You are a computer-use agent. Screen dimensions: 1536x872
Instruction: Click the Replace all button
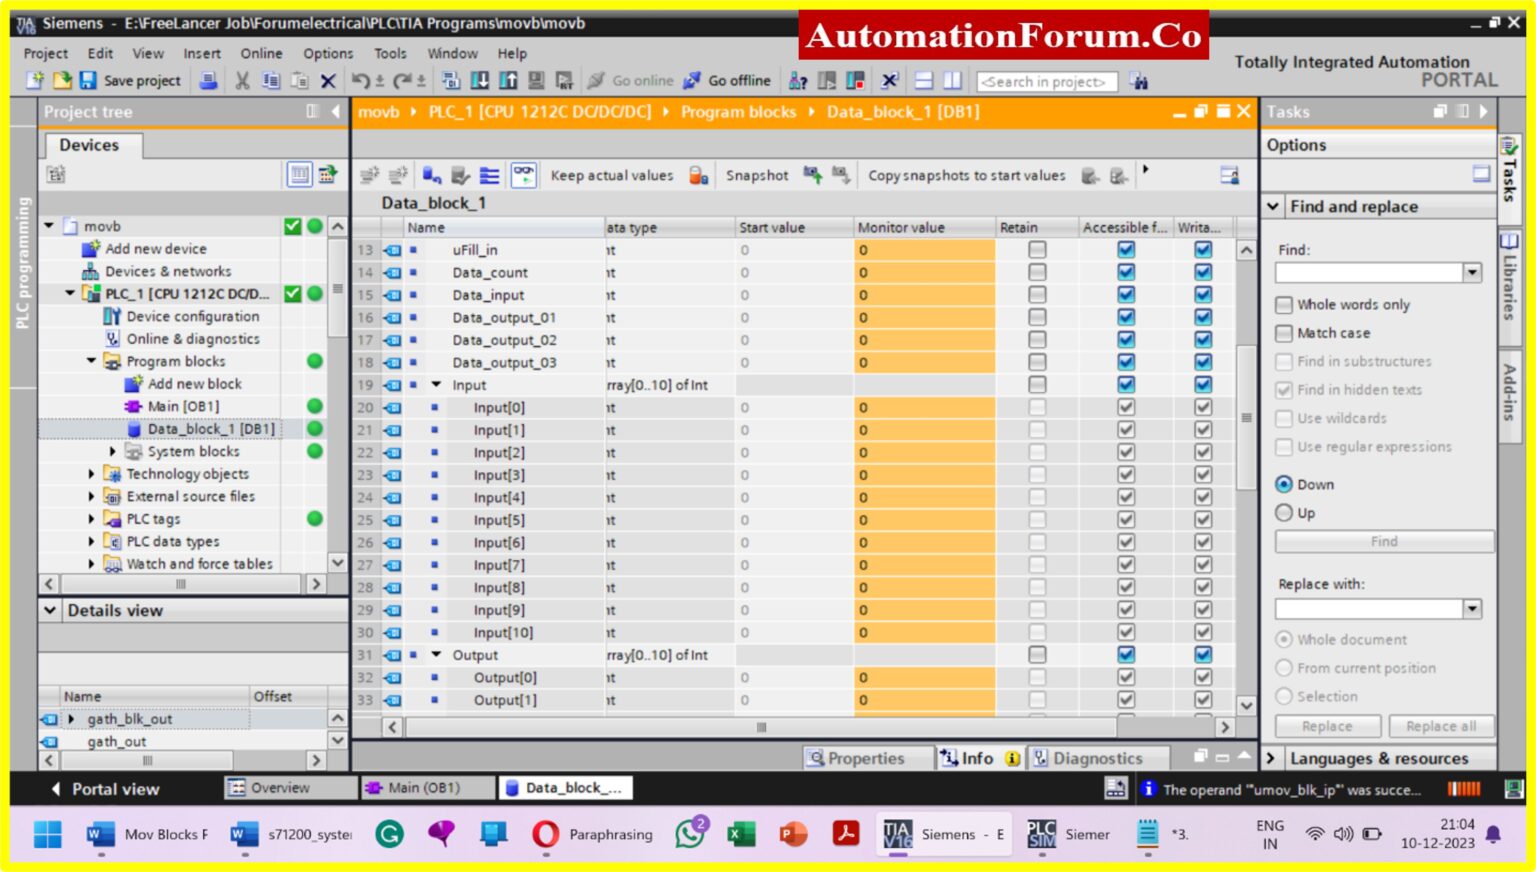tap(1441, 726)
